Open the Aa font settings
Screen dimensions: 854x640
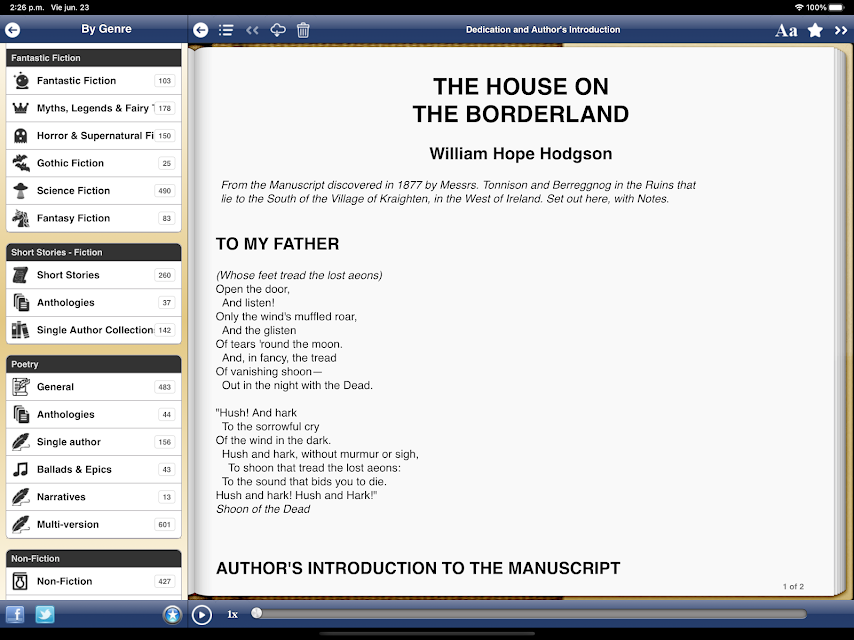[786, 31]
